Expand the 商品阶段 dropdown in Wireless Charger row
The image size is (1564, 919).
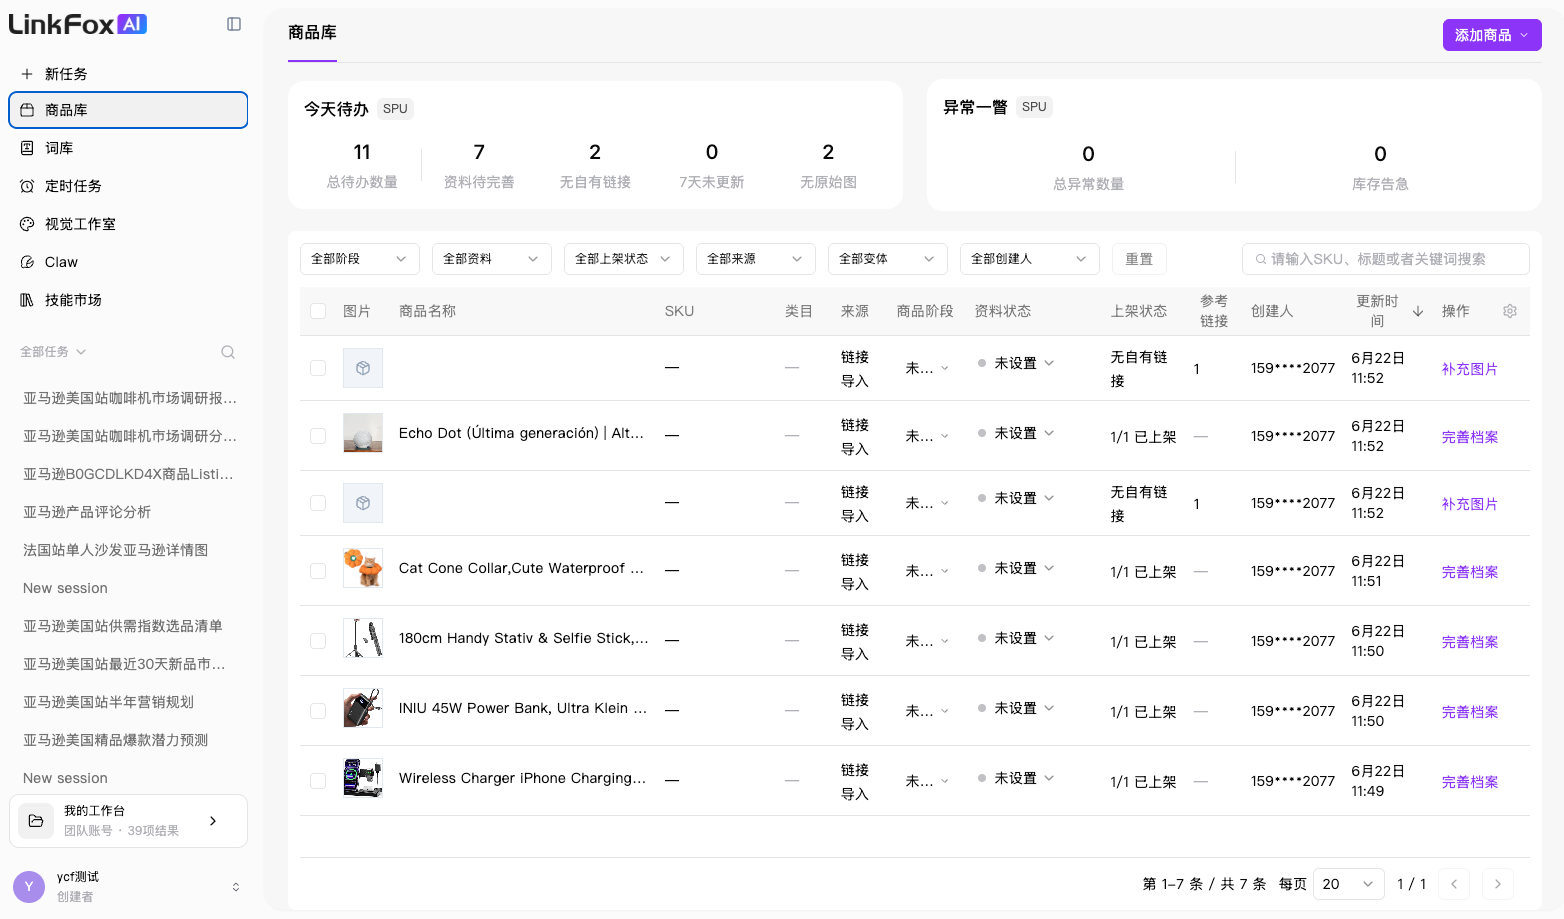[927, 781]
